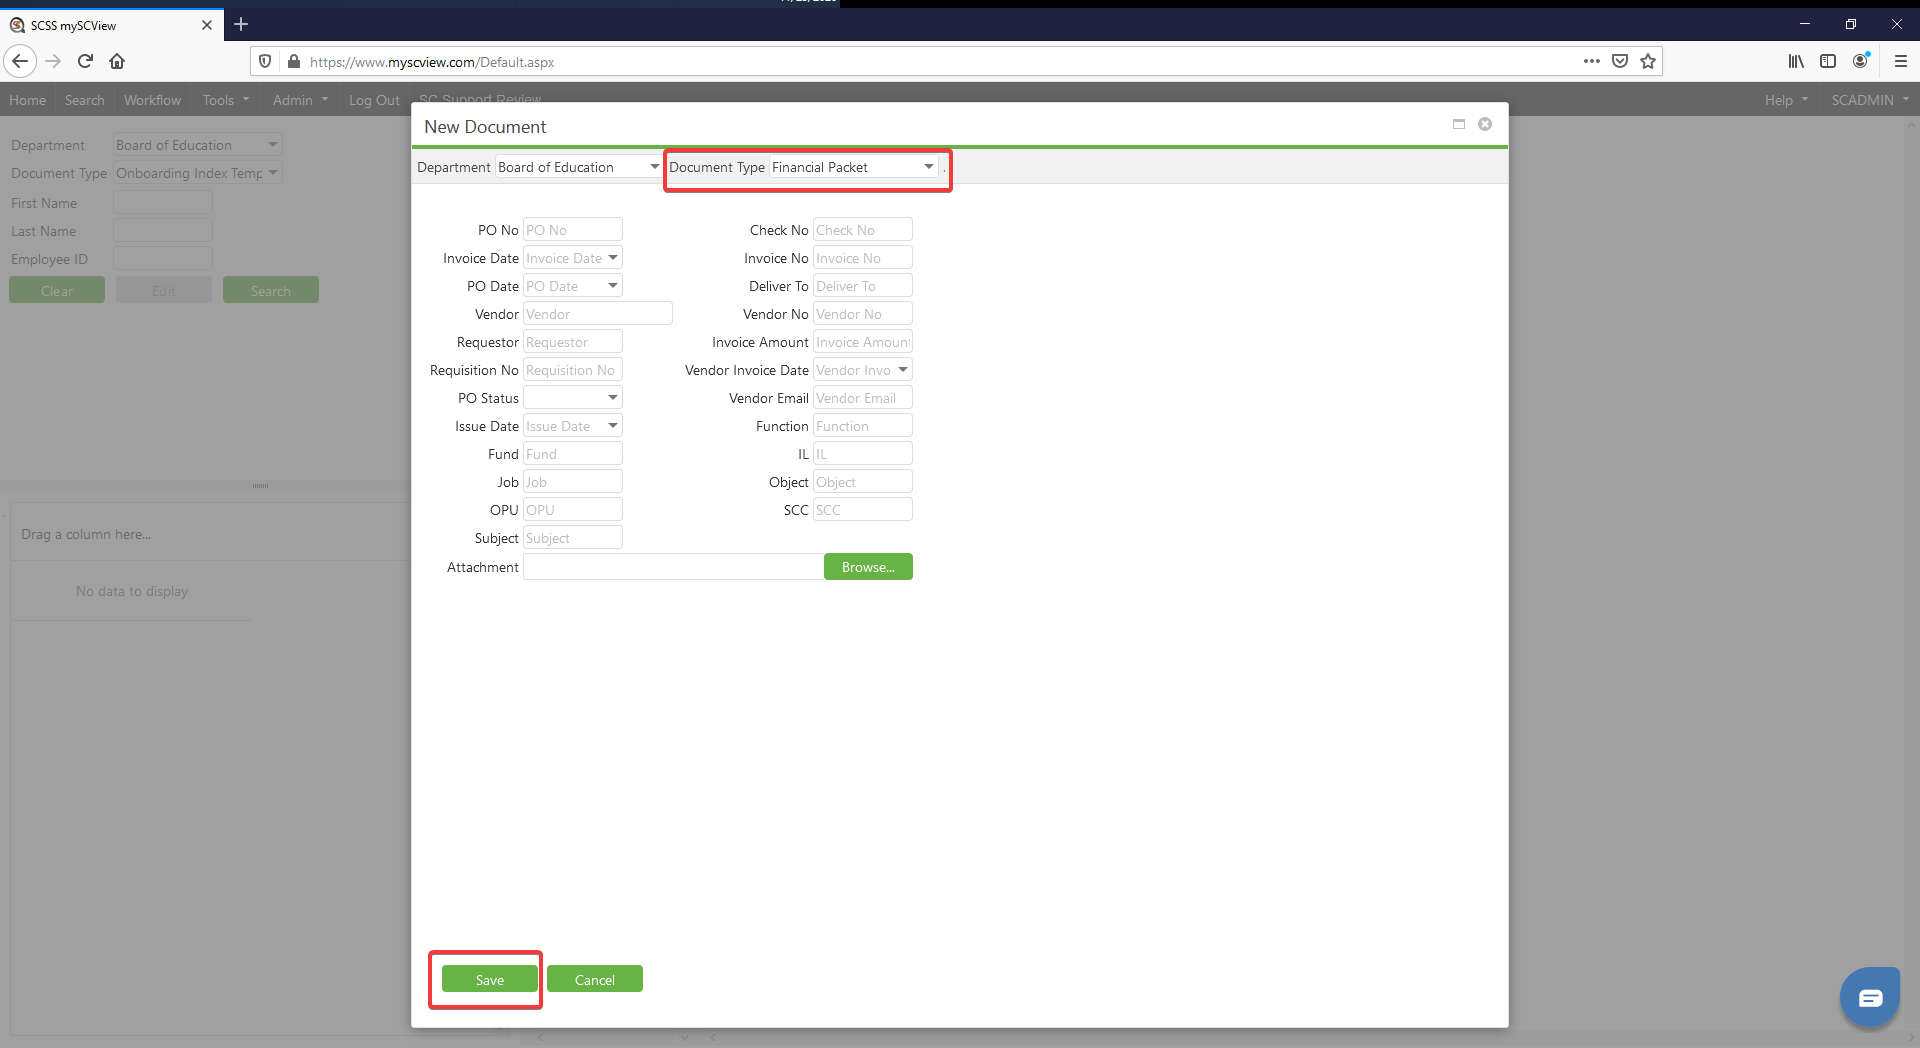Focus the Vendor name field
This screenshot has width=1920, height=1048.
point(598,314)
